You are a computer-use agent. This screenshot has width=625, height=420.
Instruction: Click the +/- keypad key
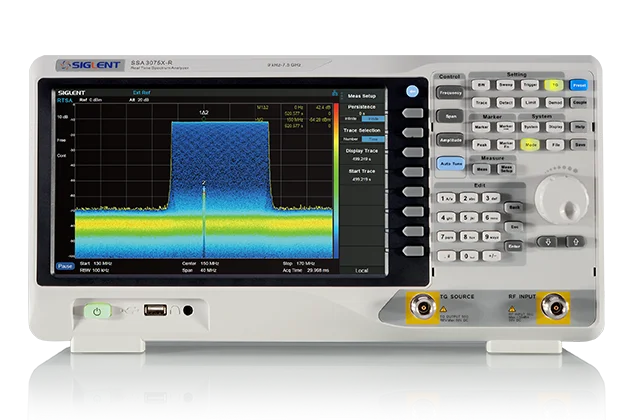pos(491,256)
